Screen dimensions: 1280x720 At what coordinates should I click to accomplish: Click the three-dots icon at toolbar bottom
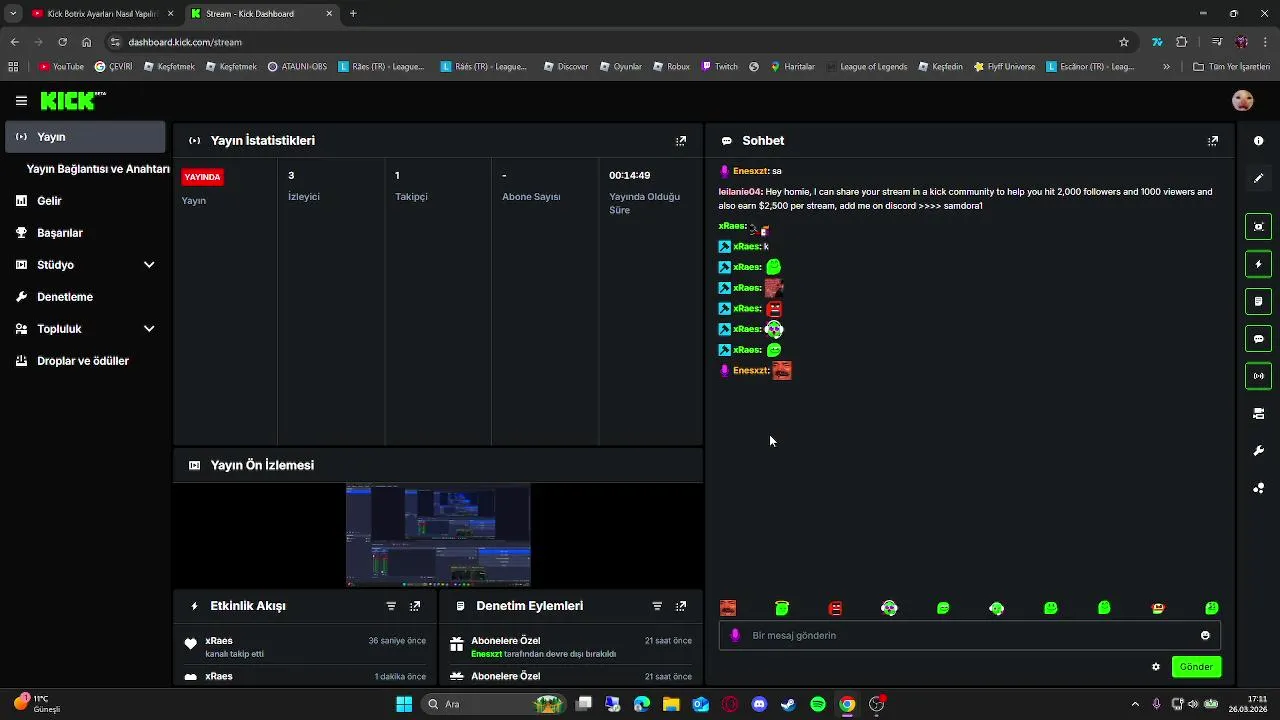(1258, 488)
